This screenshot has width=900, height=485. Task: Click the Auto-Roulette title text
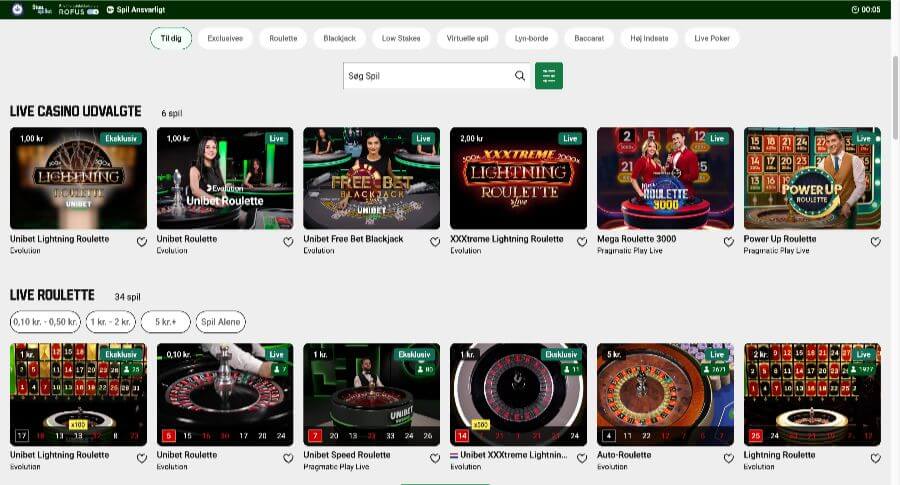tap(624, 455)
